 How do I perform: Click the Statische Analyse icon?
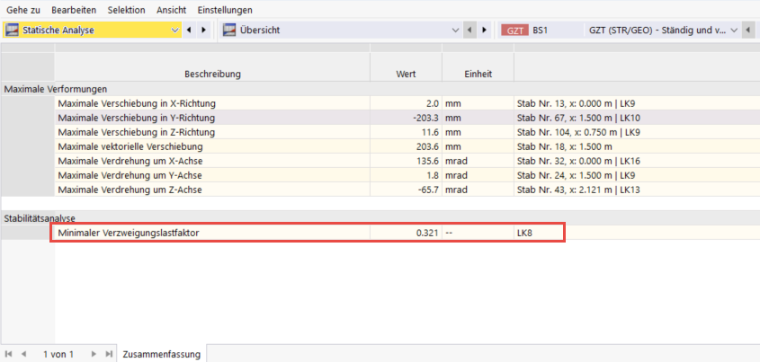click(x=12, y=30)
